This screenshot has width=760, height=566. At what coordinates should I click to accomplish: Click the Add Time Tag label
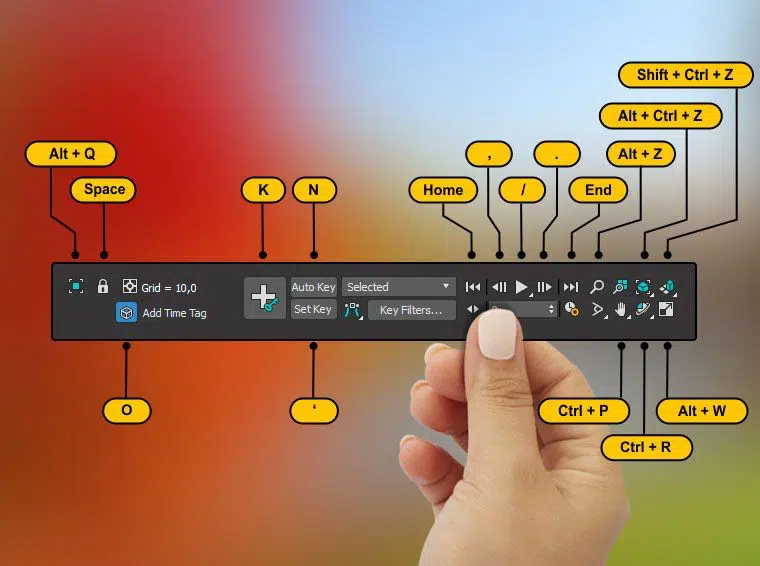tap(174, 313)
